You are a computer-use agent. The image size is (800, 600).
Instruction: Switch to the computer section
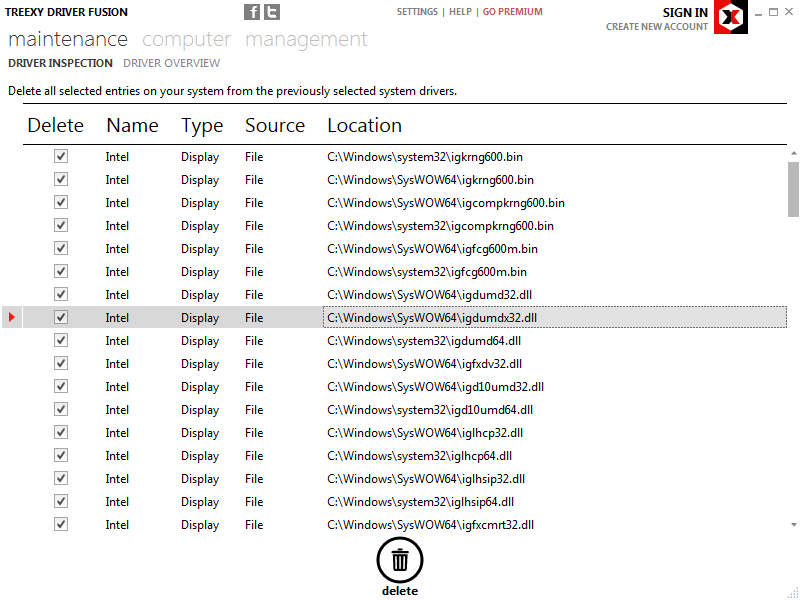click(186, 39)
